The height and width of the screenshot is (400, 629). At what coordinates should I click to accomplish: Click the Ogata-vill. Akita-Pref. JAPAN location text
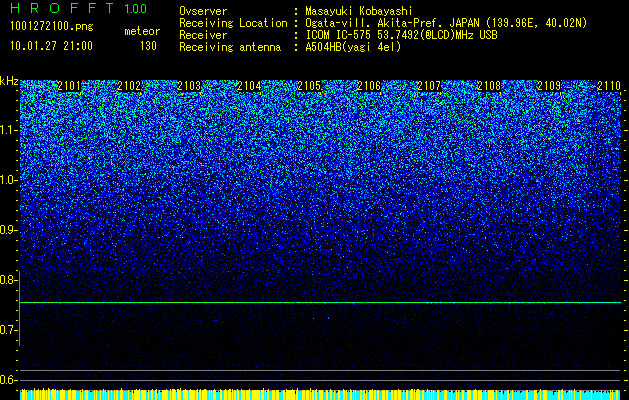(446, 23)
